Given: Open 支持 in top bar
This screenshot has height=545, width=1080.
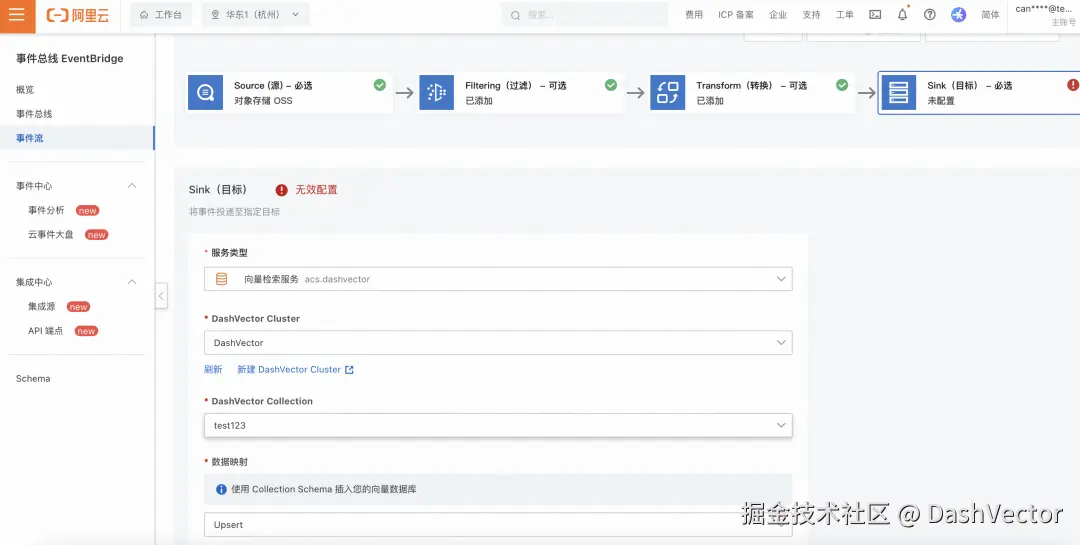Looking at the screenshot, I should point(811,14).
